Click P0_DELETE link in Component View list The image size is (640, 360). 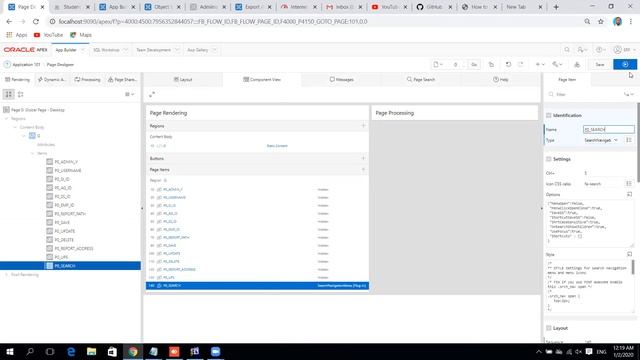click(x=171, y=261)
